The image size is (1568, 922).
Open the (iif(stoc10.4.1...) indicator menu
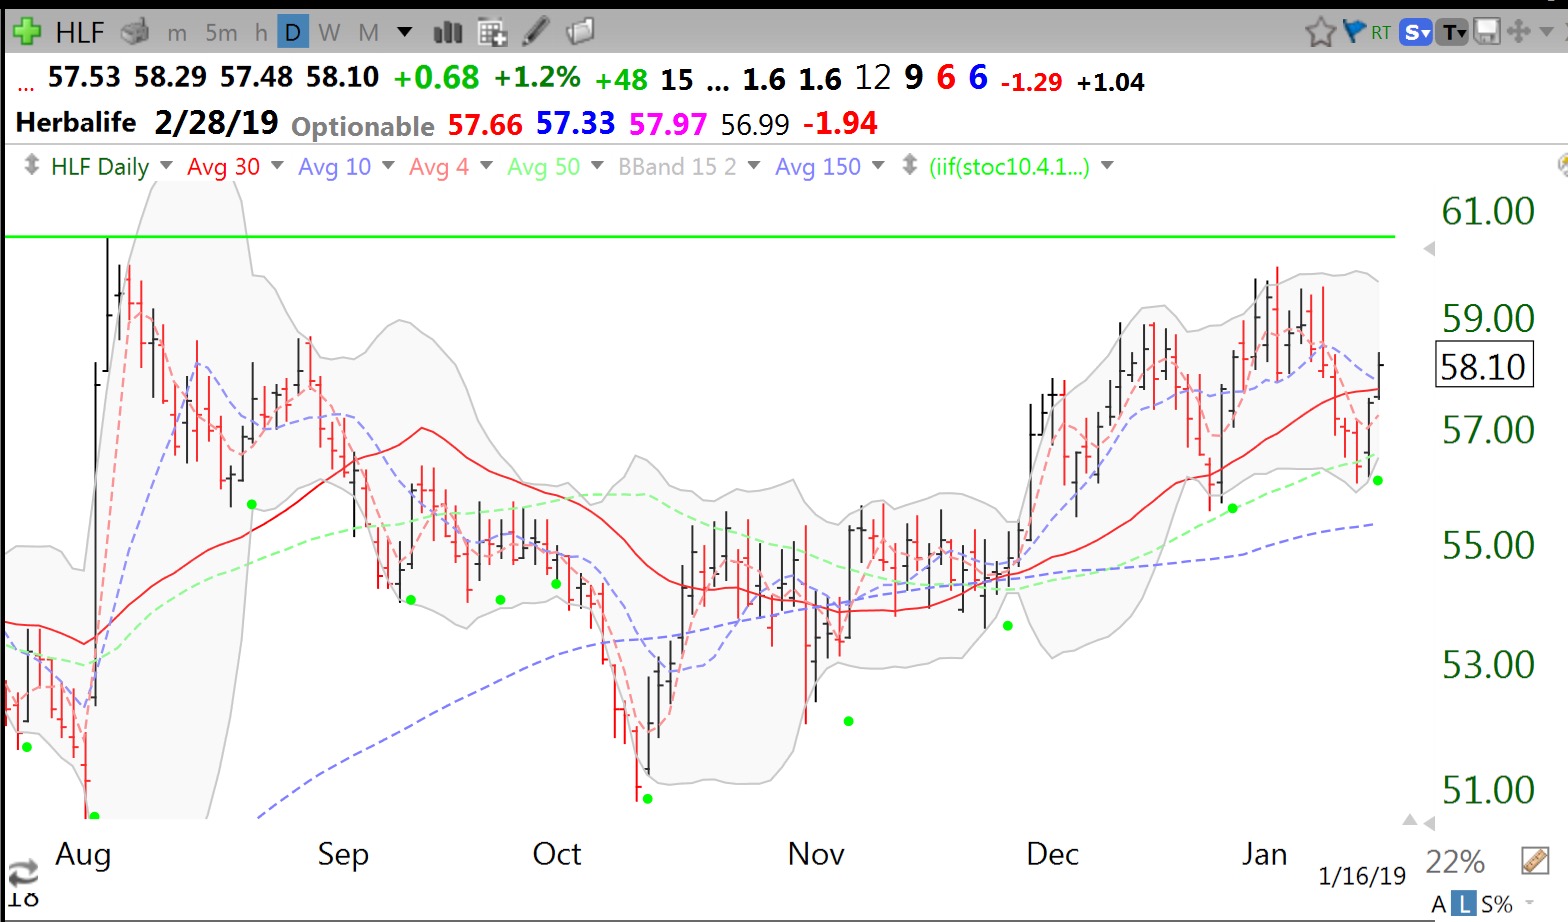(x=1107, y=166)
